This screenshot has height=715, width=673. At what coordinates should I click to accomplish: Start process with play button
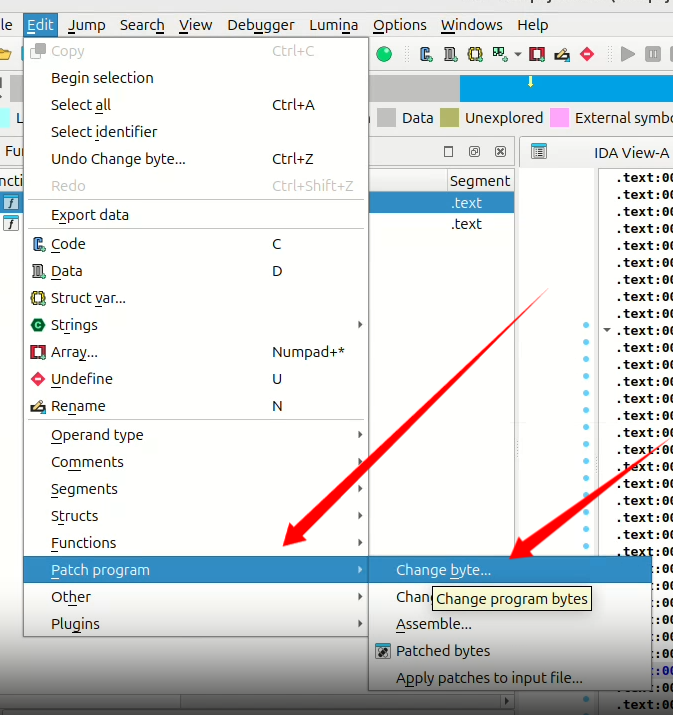628,54
